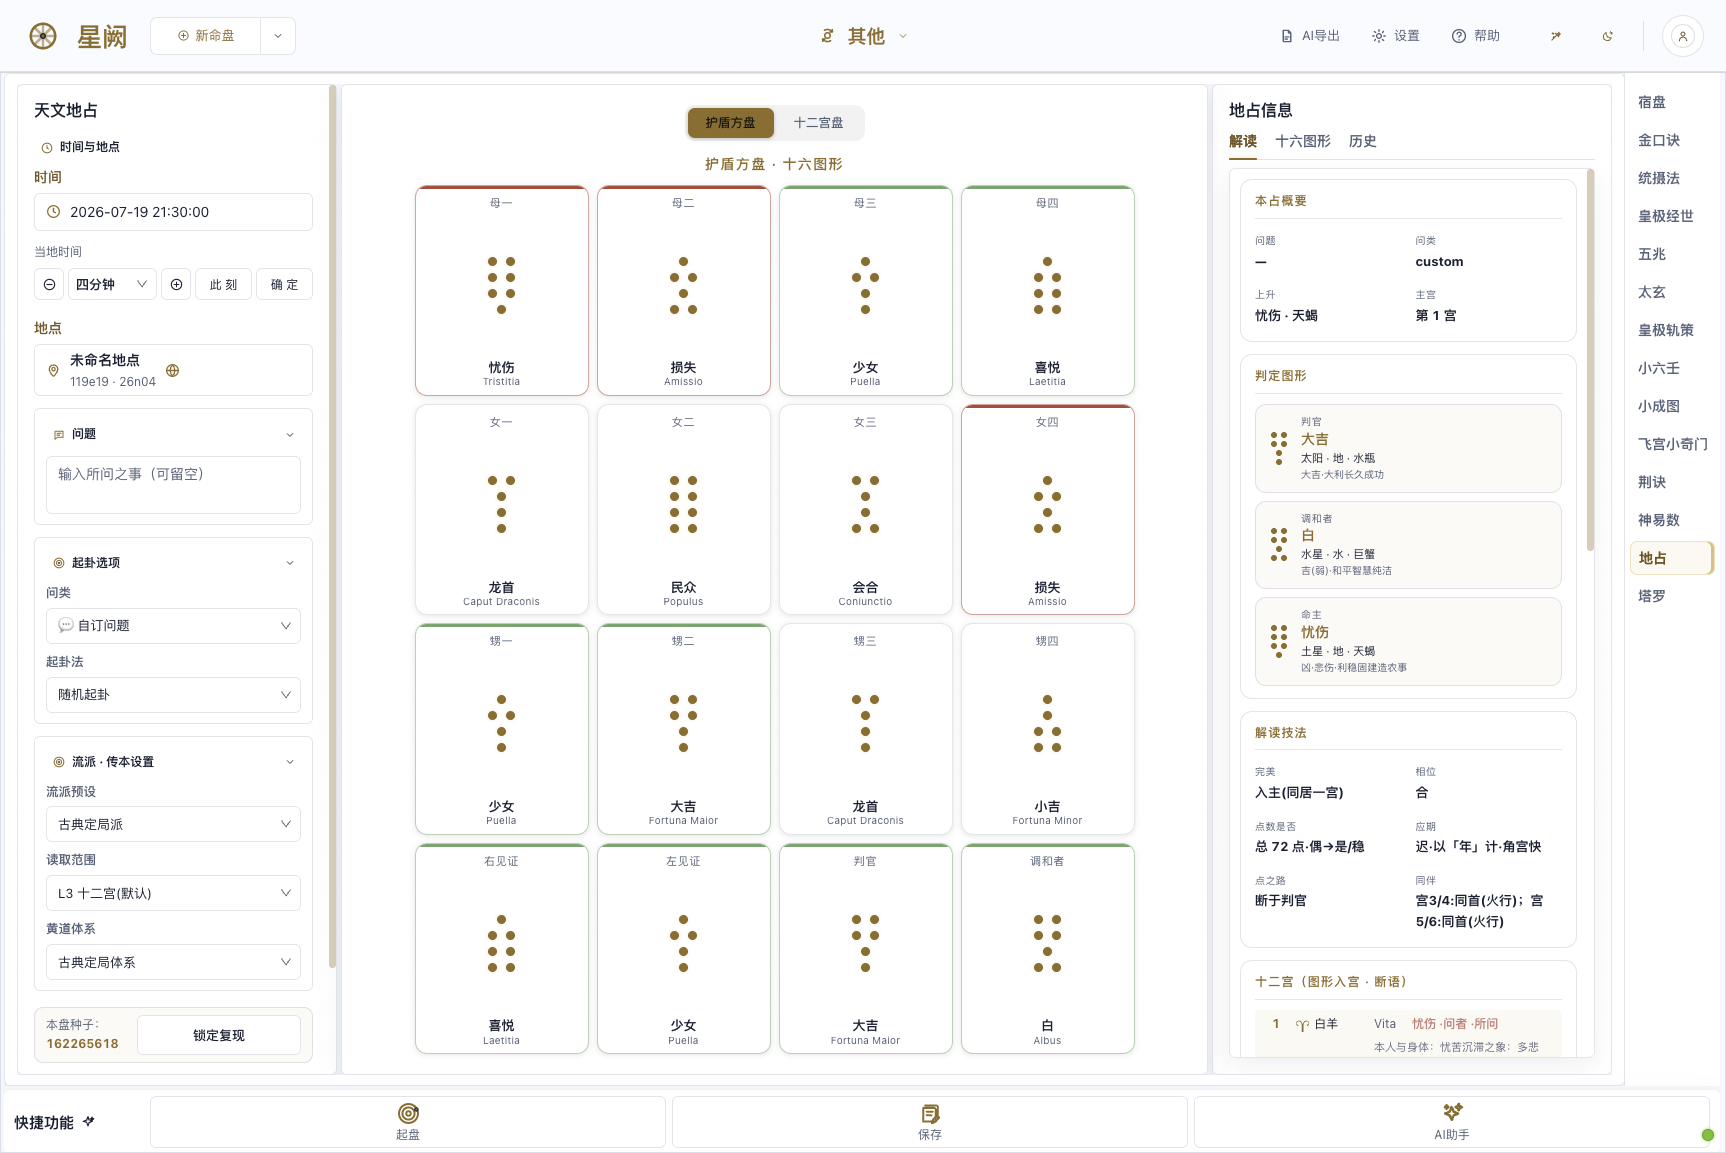Select the 判官 大吉 Fortuna Maior card

tap(866, 948)
